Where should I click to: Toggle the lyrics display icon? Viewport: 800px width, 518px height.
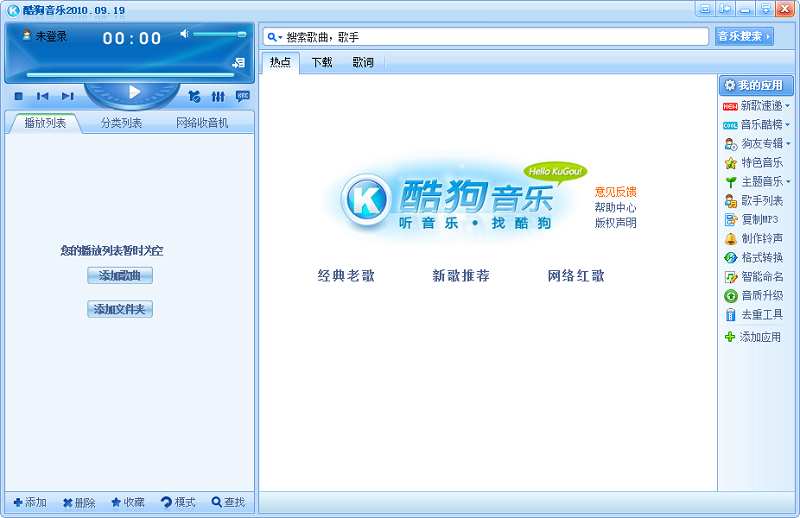pyautogui.click(x=242, y=95)
